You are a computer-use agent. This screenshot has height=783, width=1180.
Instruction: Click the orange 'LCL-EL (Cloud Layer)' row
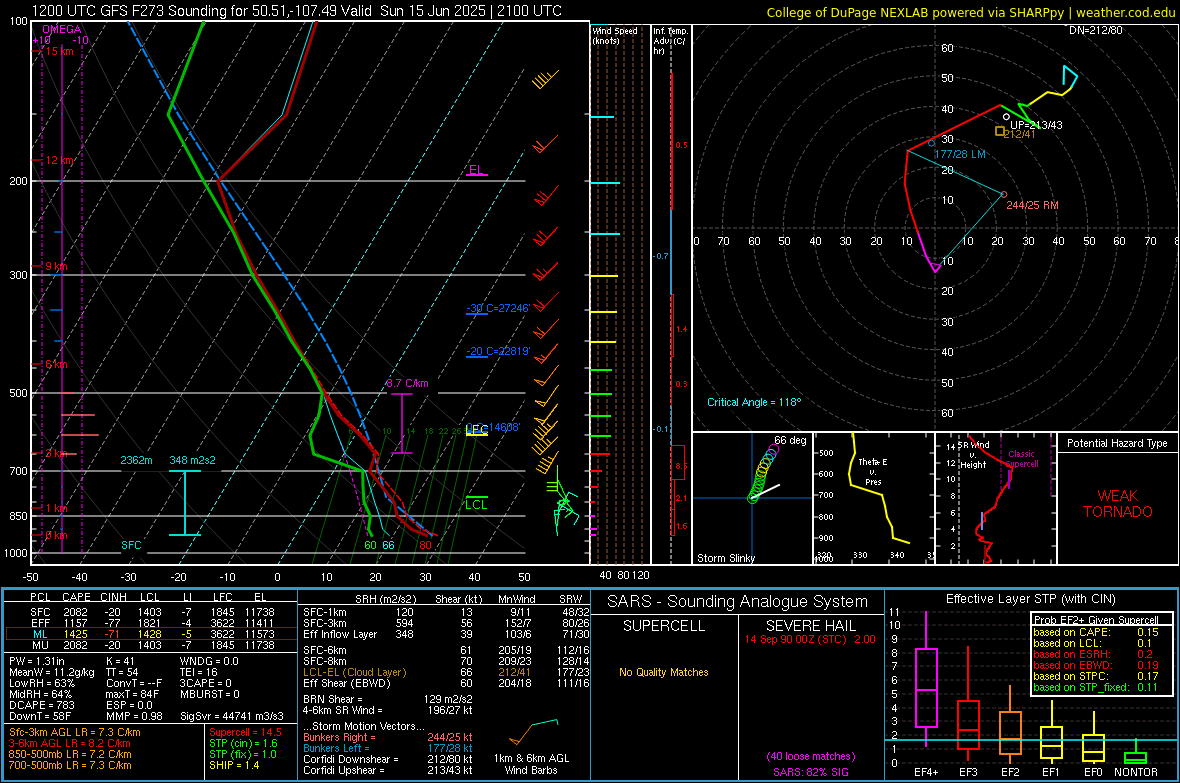click(446, 672)
